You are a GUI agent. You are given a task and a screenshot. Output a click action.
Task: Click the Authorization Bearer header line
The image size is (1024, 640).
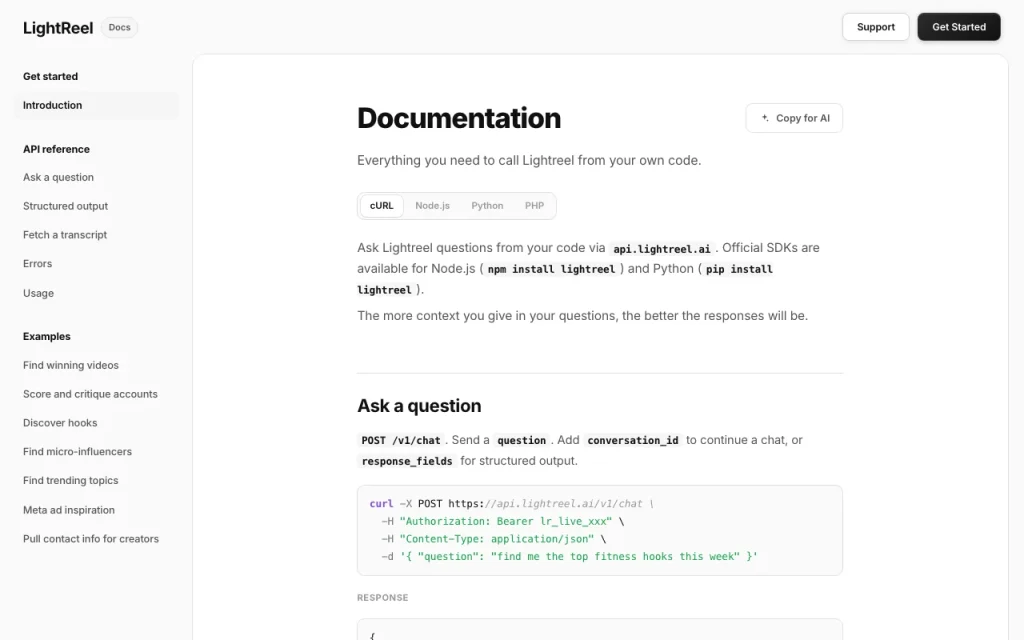tap(503, 521)
